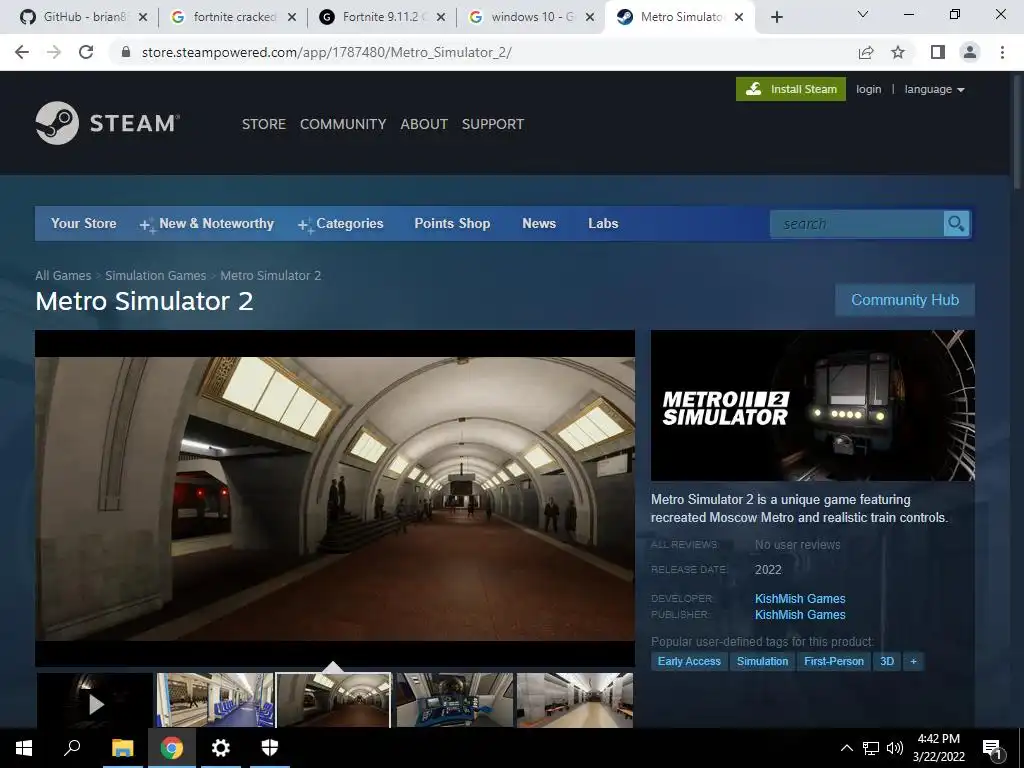Select the driver cab controls thumbnail
Screen dimensions: 1024x768
pos(455,701)
